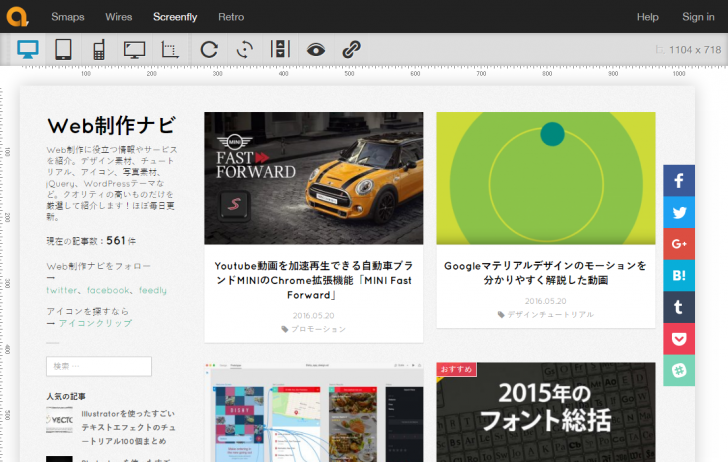Image resolution: width=728 pixels, height=462 pixels.
Task: Open the facebook follow link
Action: 108,290
